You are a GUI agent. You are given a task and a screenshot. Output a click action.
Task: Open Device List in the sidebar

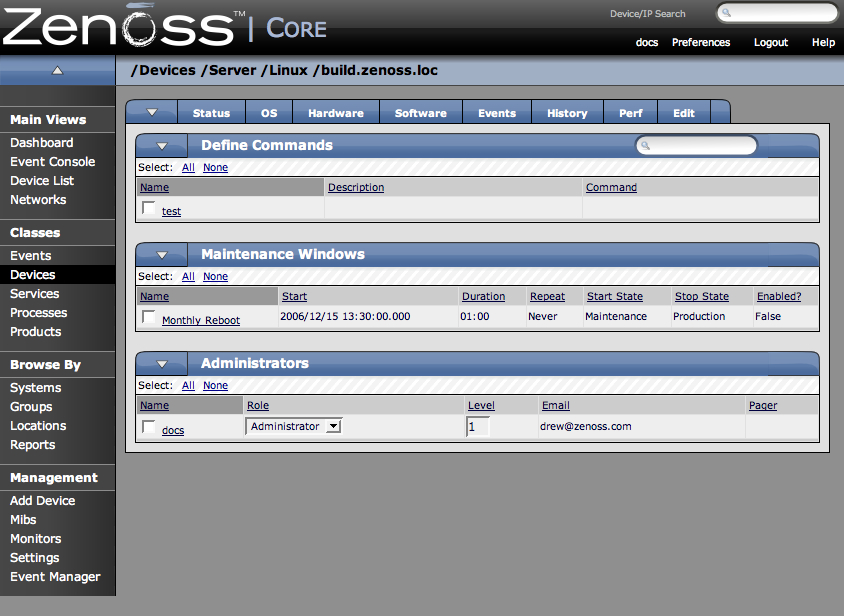[x=42, y=181]
